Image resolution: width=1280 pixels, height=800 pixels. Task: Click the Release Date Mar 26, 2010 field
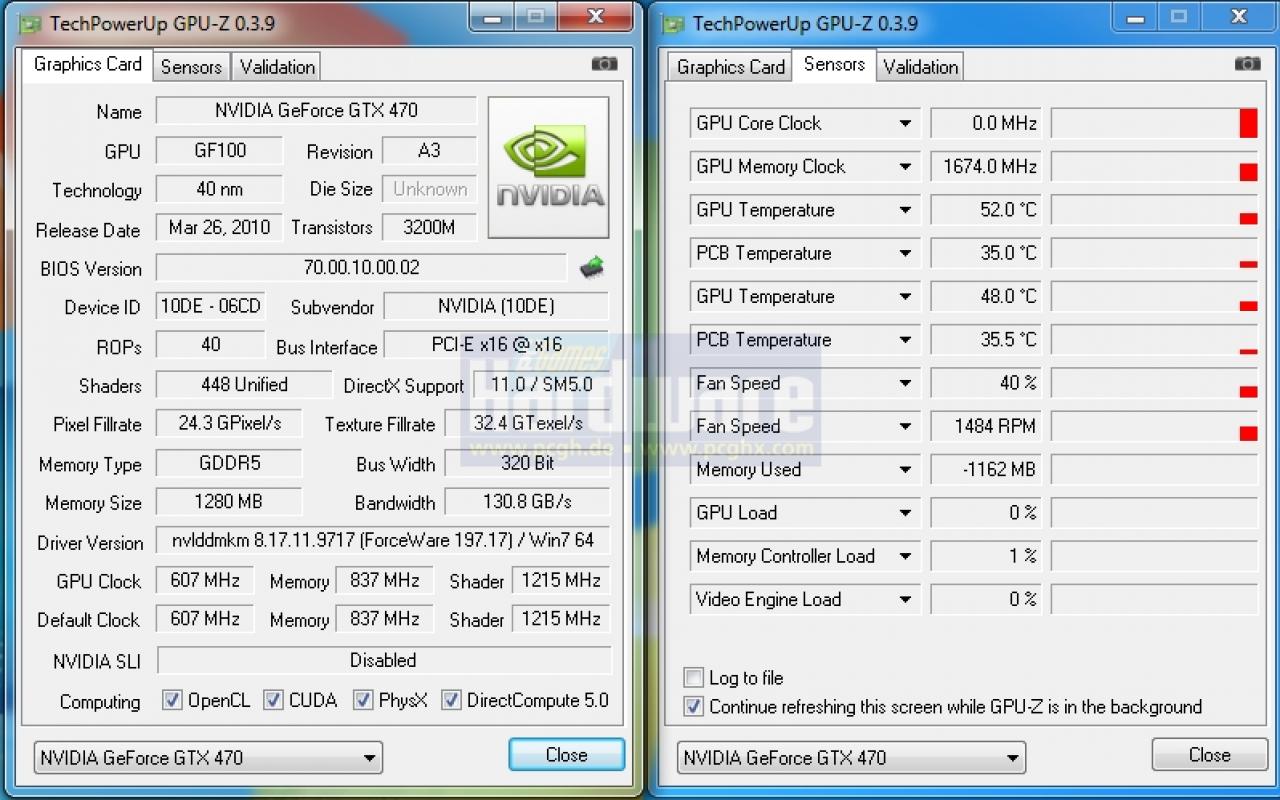[220, 227]
